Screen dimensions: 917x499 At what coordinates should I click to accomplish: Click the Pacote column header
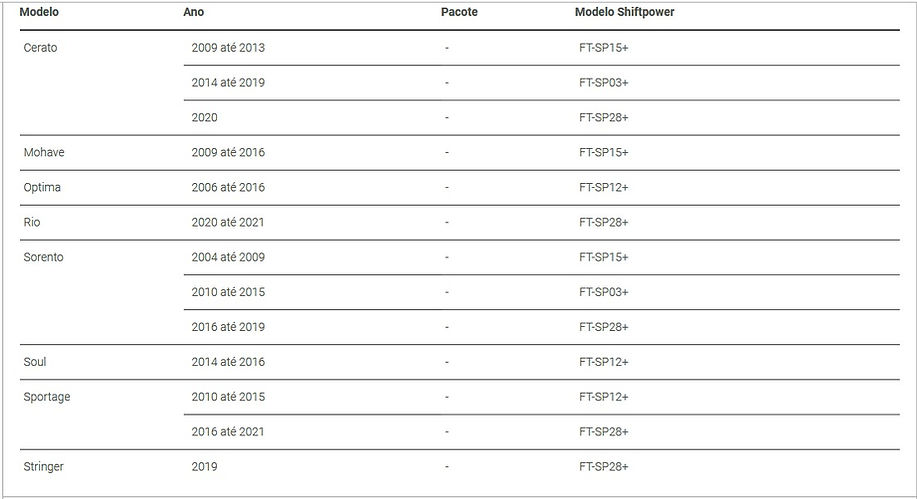point(459,12)
